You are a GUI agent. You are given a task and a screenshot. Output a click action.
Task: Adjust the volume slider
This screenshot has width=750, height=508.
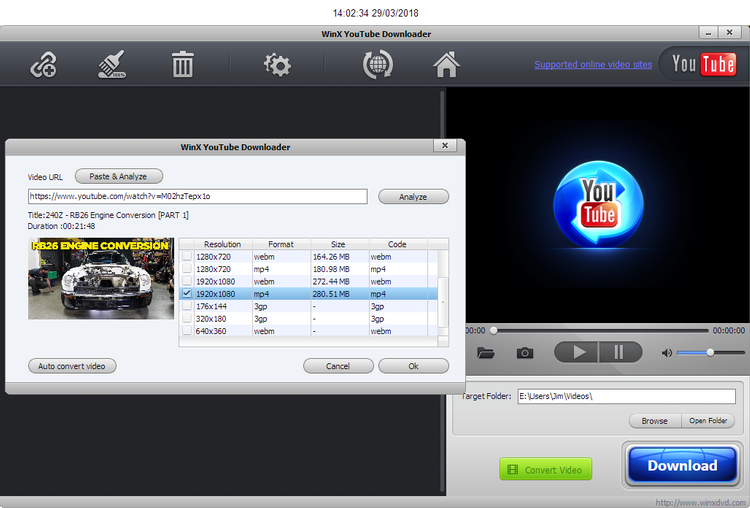tap(711, 353)
